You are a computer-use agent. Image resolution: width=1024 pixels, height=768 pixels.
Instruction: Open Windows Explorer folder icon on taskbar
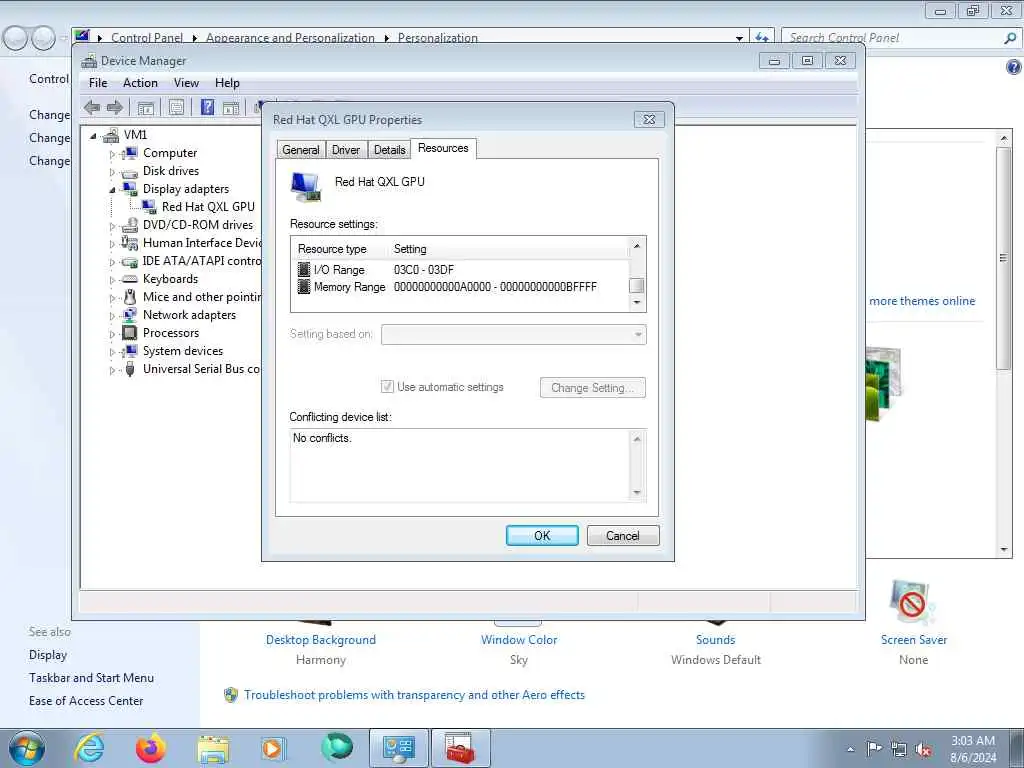pyautogui.click(x=213, y=749)
